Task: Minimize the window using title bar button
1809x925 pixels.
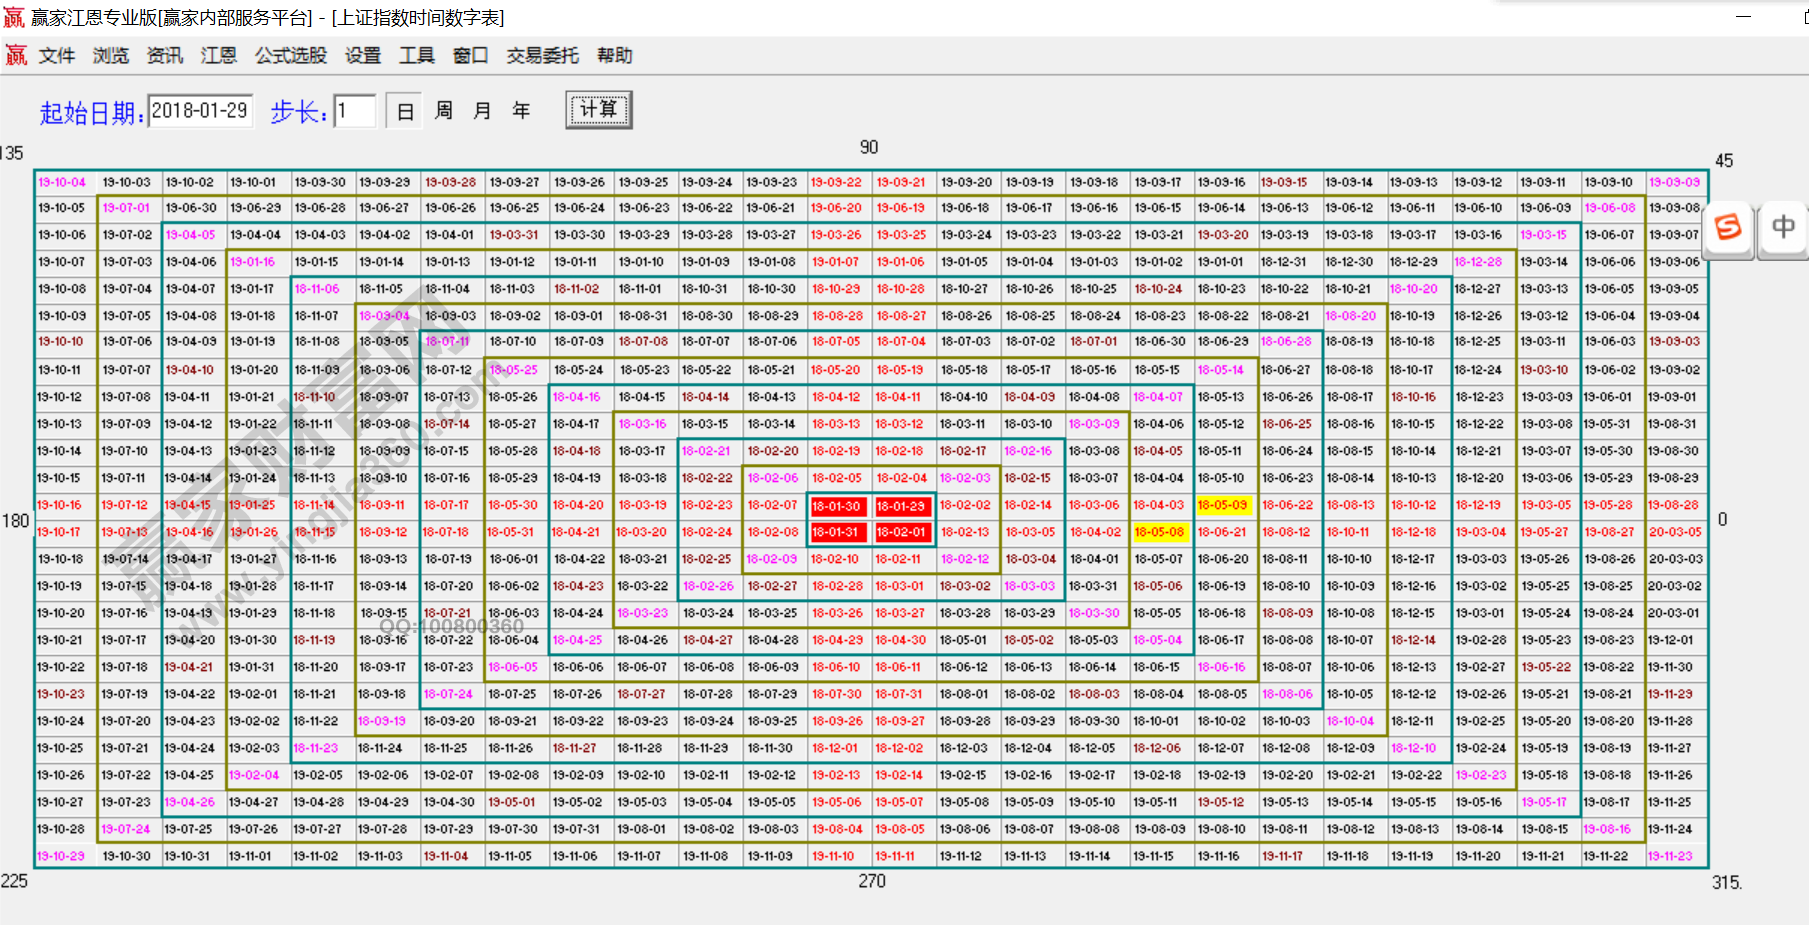Action: (x=1743, y=17)
